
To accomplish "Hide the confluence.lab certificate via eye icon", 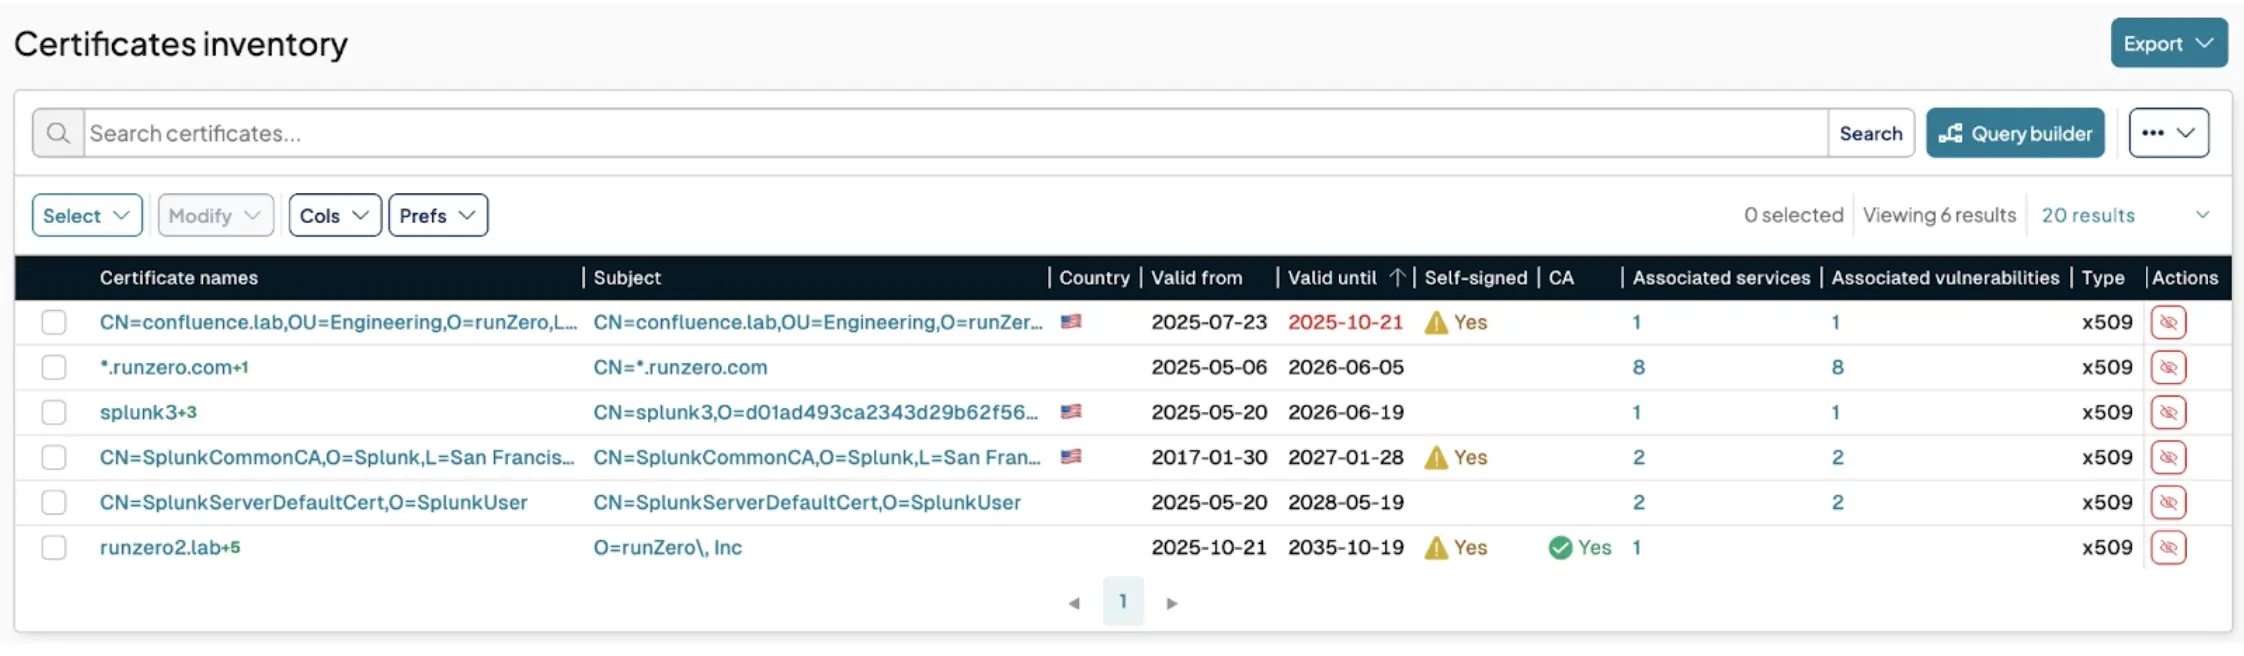I will coord(2168,322).
